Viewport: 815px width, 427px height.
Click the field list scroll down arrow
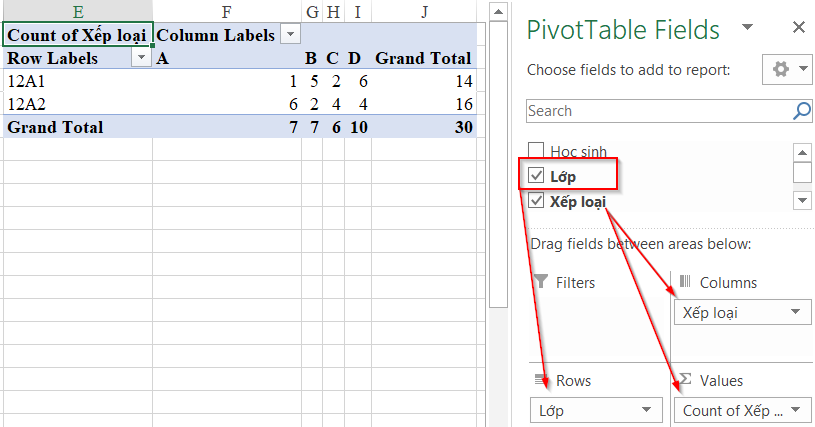(802, 201)
